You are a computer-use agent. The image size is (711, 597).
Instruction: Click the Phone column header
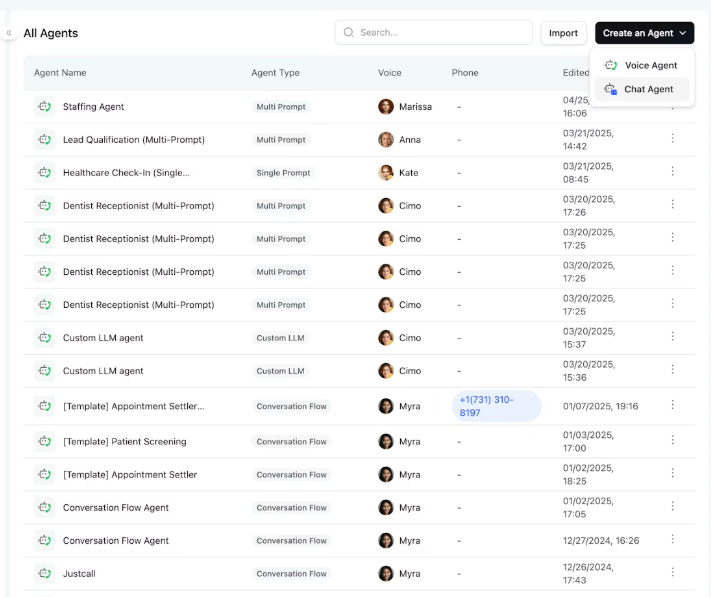pos(465,73)
